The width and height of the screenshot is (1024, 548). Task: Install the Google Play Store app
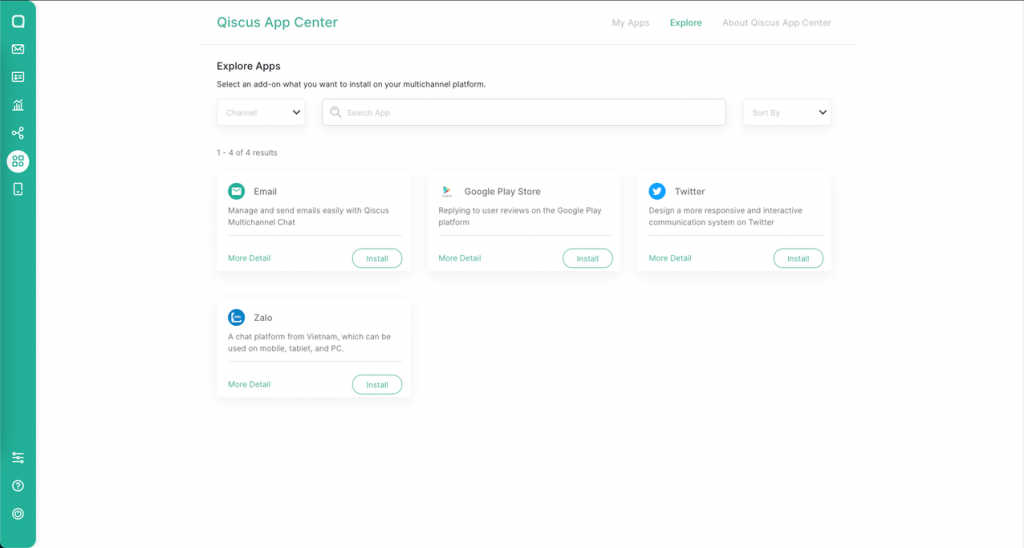(588, 259)
